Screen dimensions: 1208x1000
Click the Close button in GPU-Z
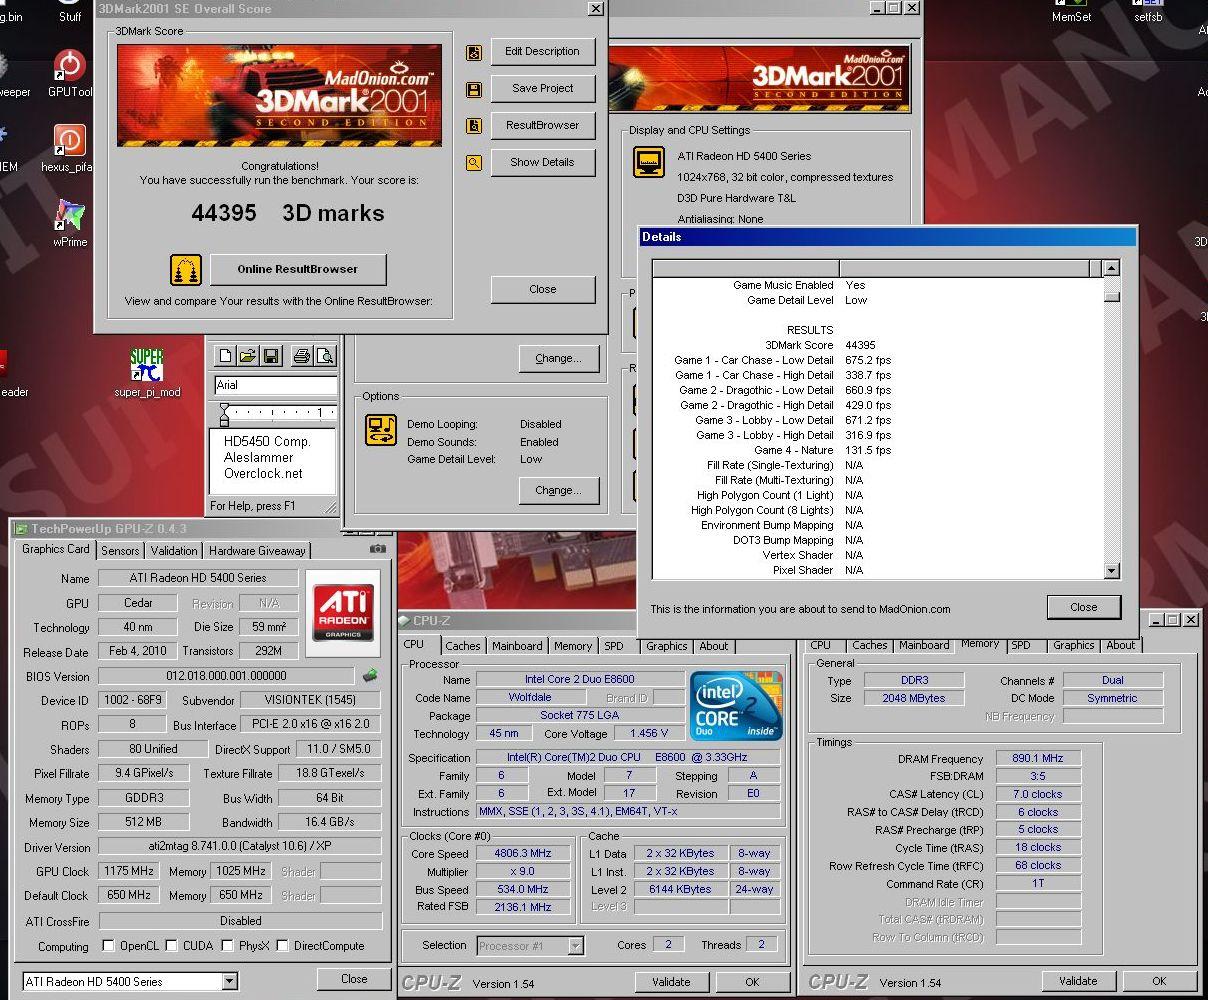pyautogui.click(x=353, y=979)
